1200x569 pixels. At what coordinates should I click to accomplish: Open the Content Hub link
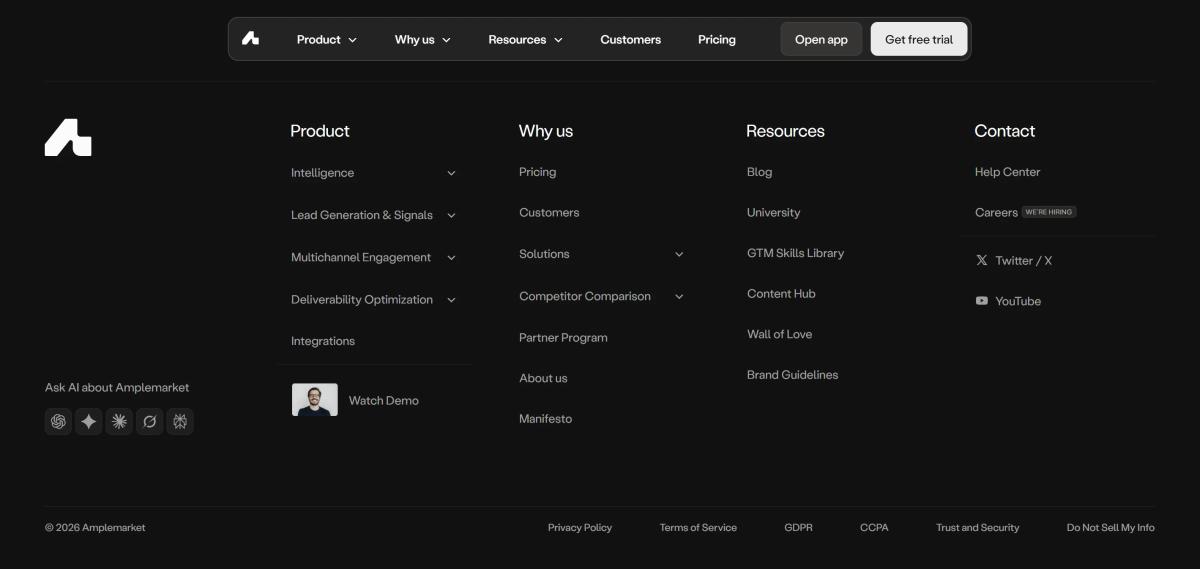781,294
